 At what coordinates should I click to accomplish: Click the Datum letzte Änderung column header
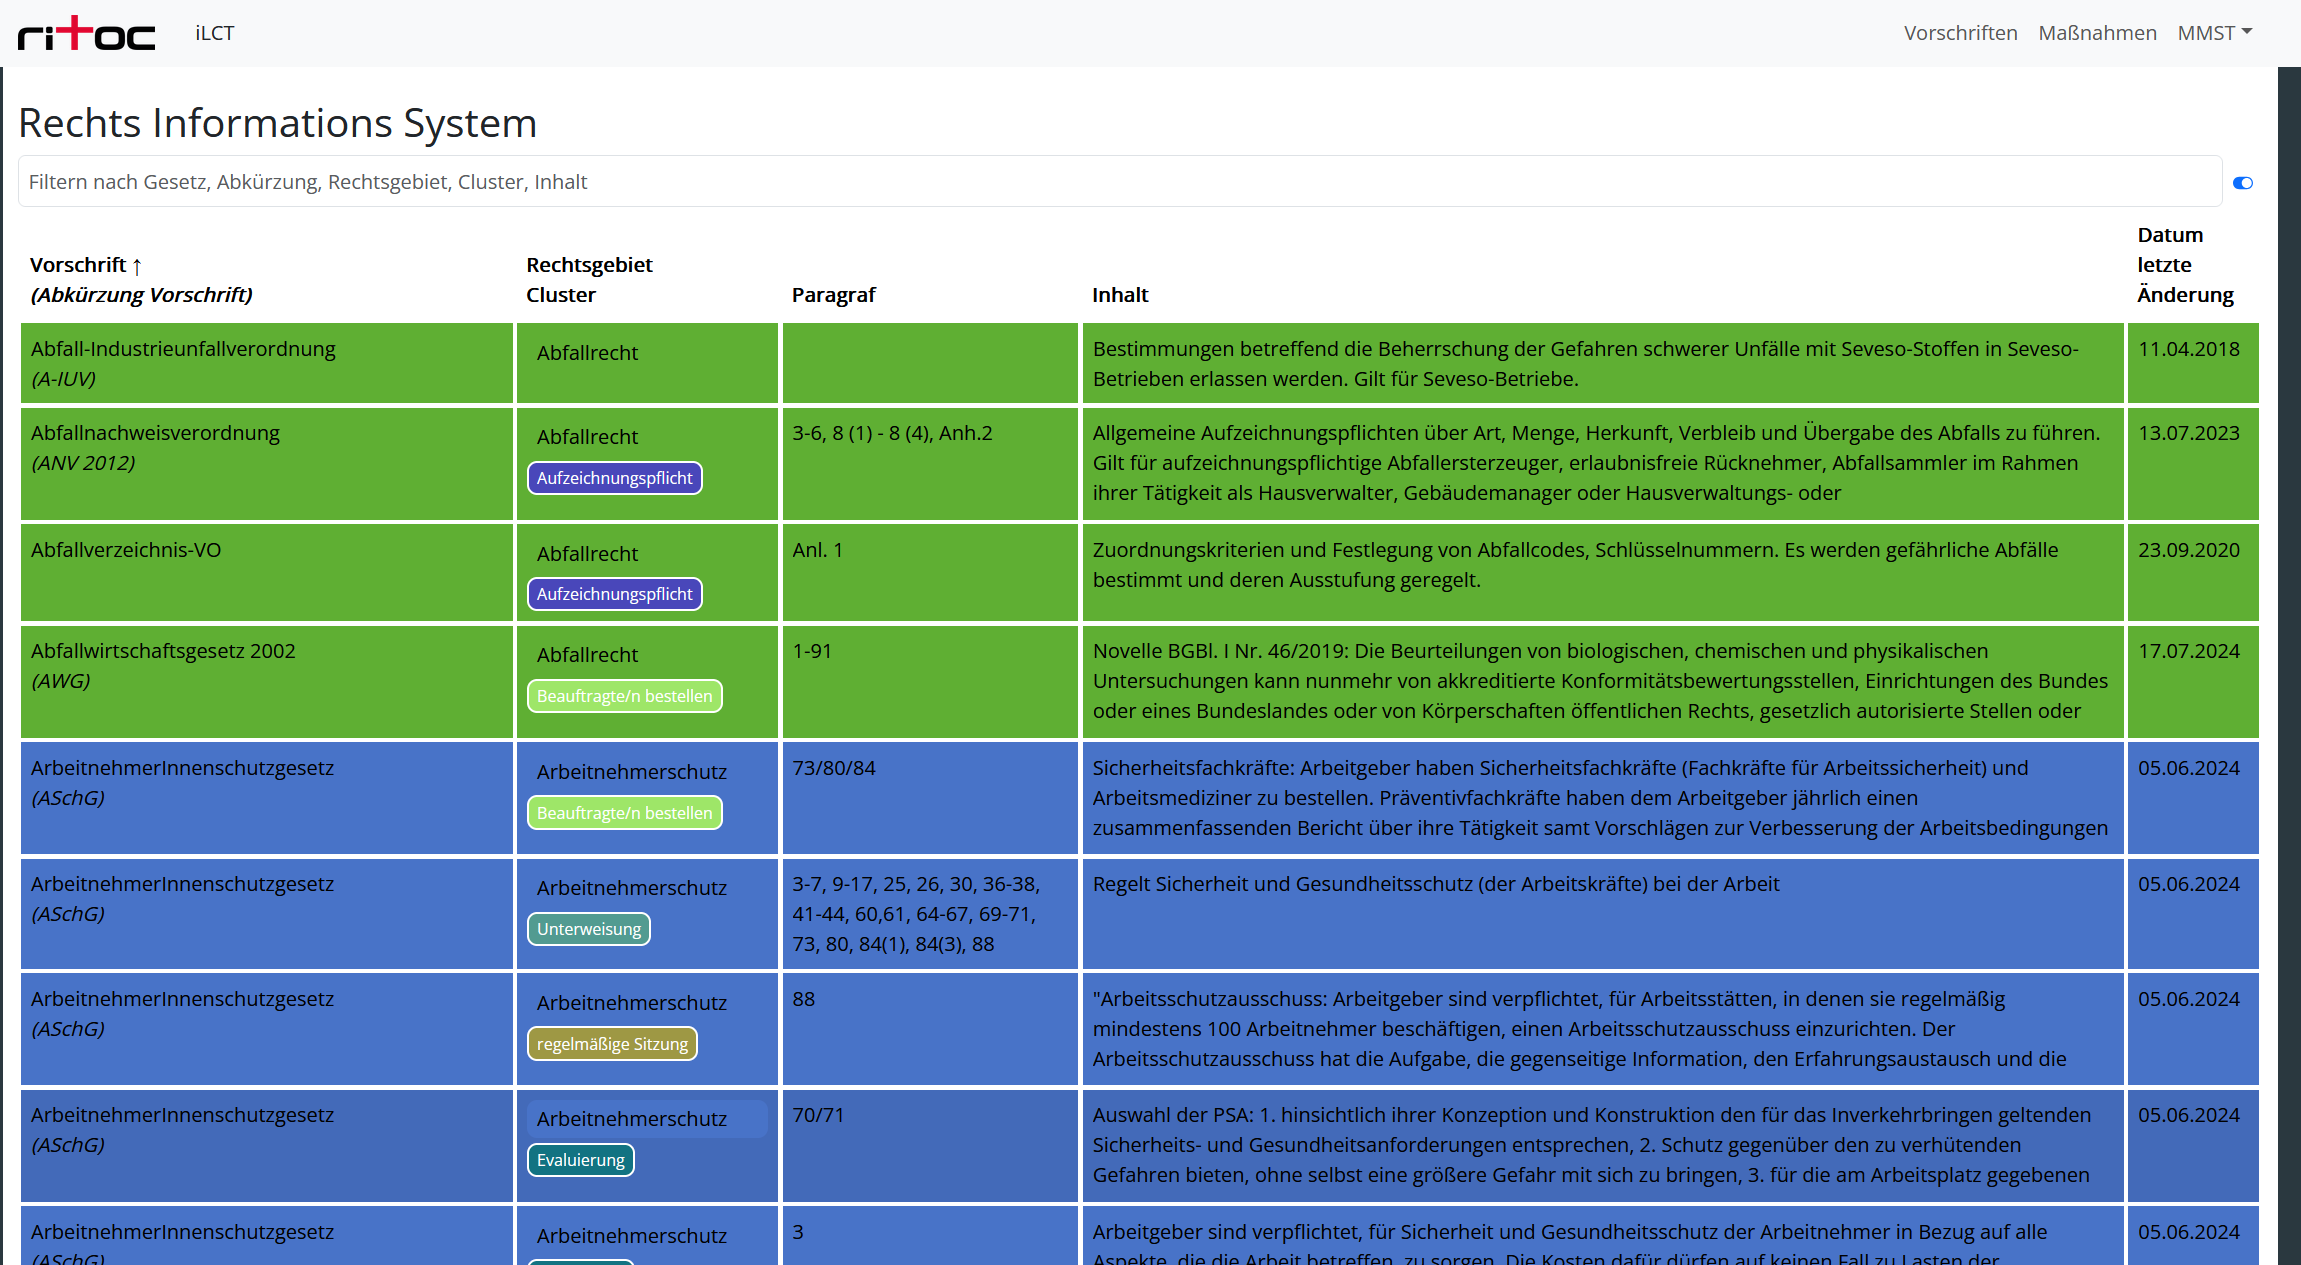click(x=2184, y=265)
